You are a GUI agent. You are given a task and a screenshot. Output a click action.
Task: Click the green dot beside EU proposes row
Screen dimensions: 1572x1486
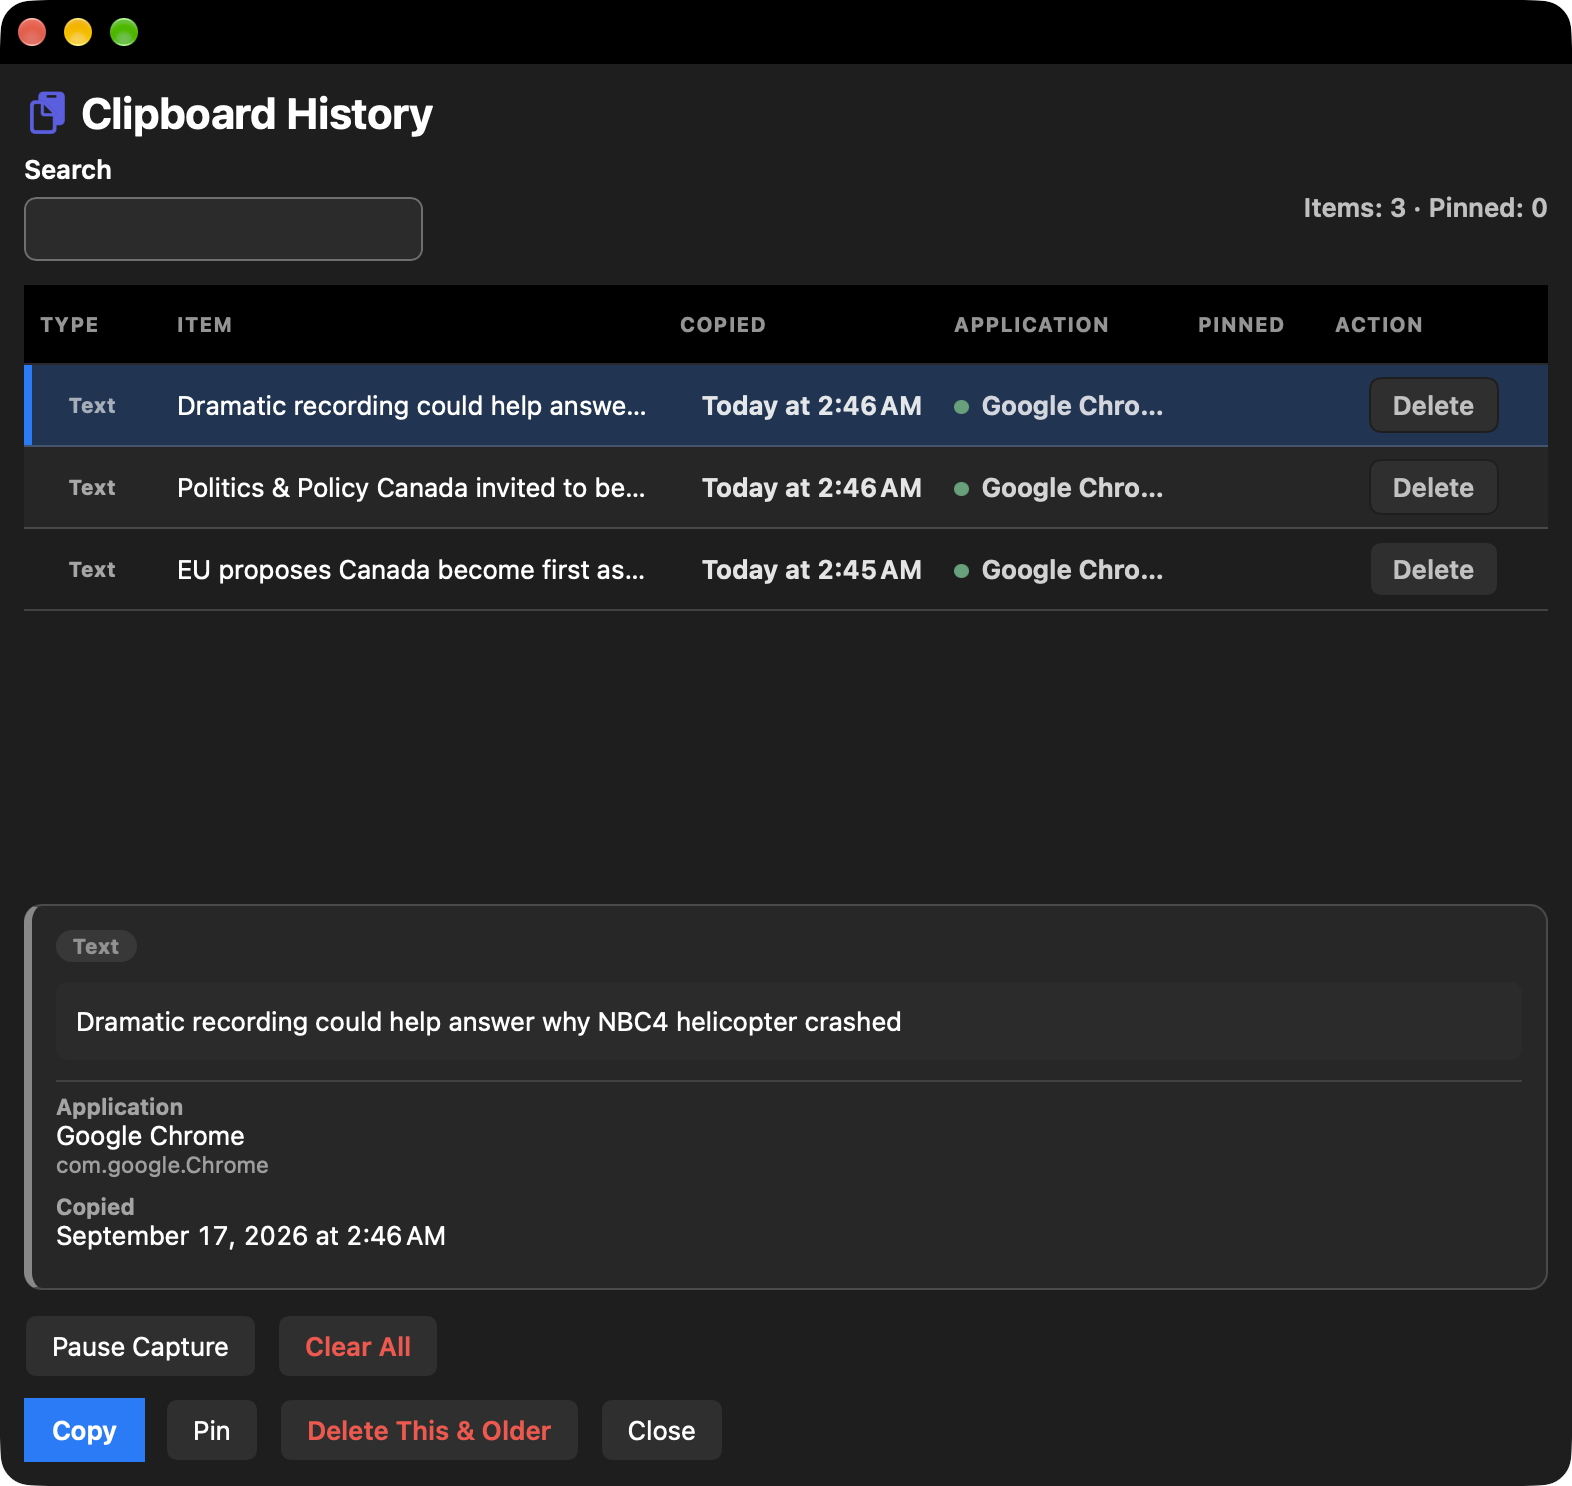(x=961, y=571)
